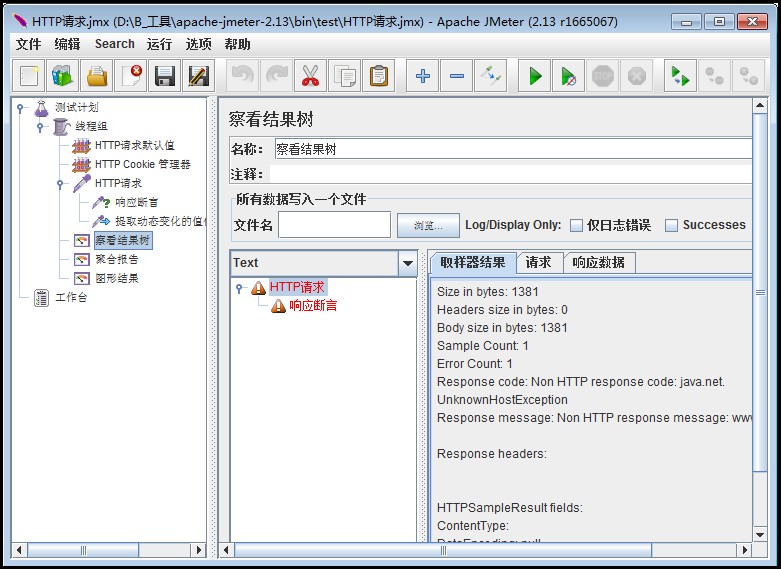Click Error Count: 1 text line
Viewport: 781px width, 569px height.
475,364
